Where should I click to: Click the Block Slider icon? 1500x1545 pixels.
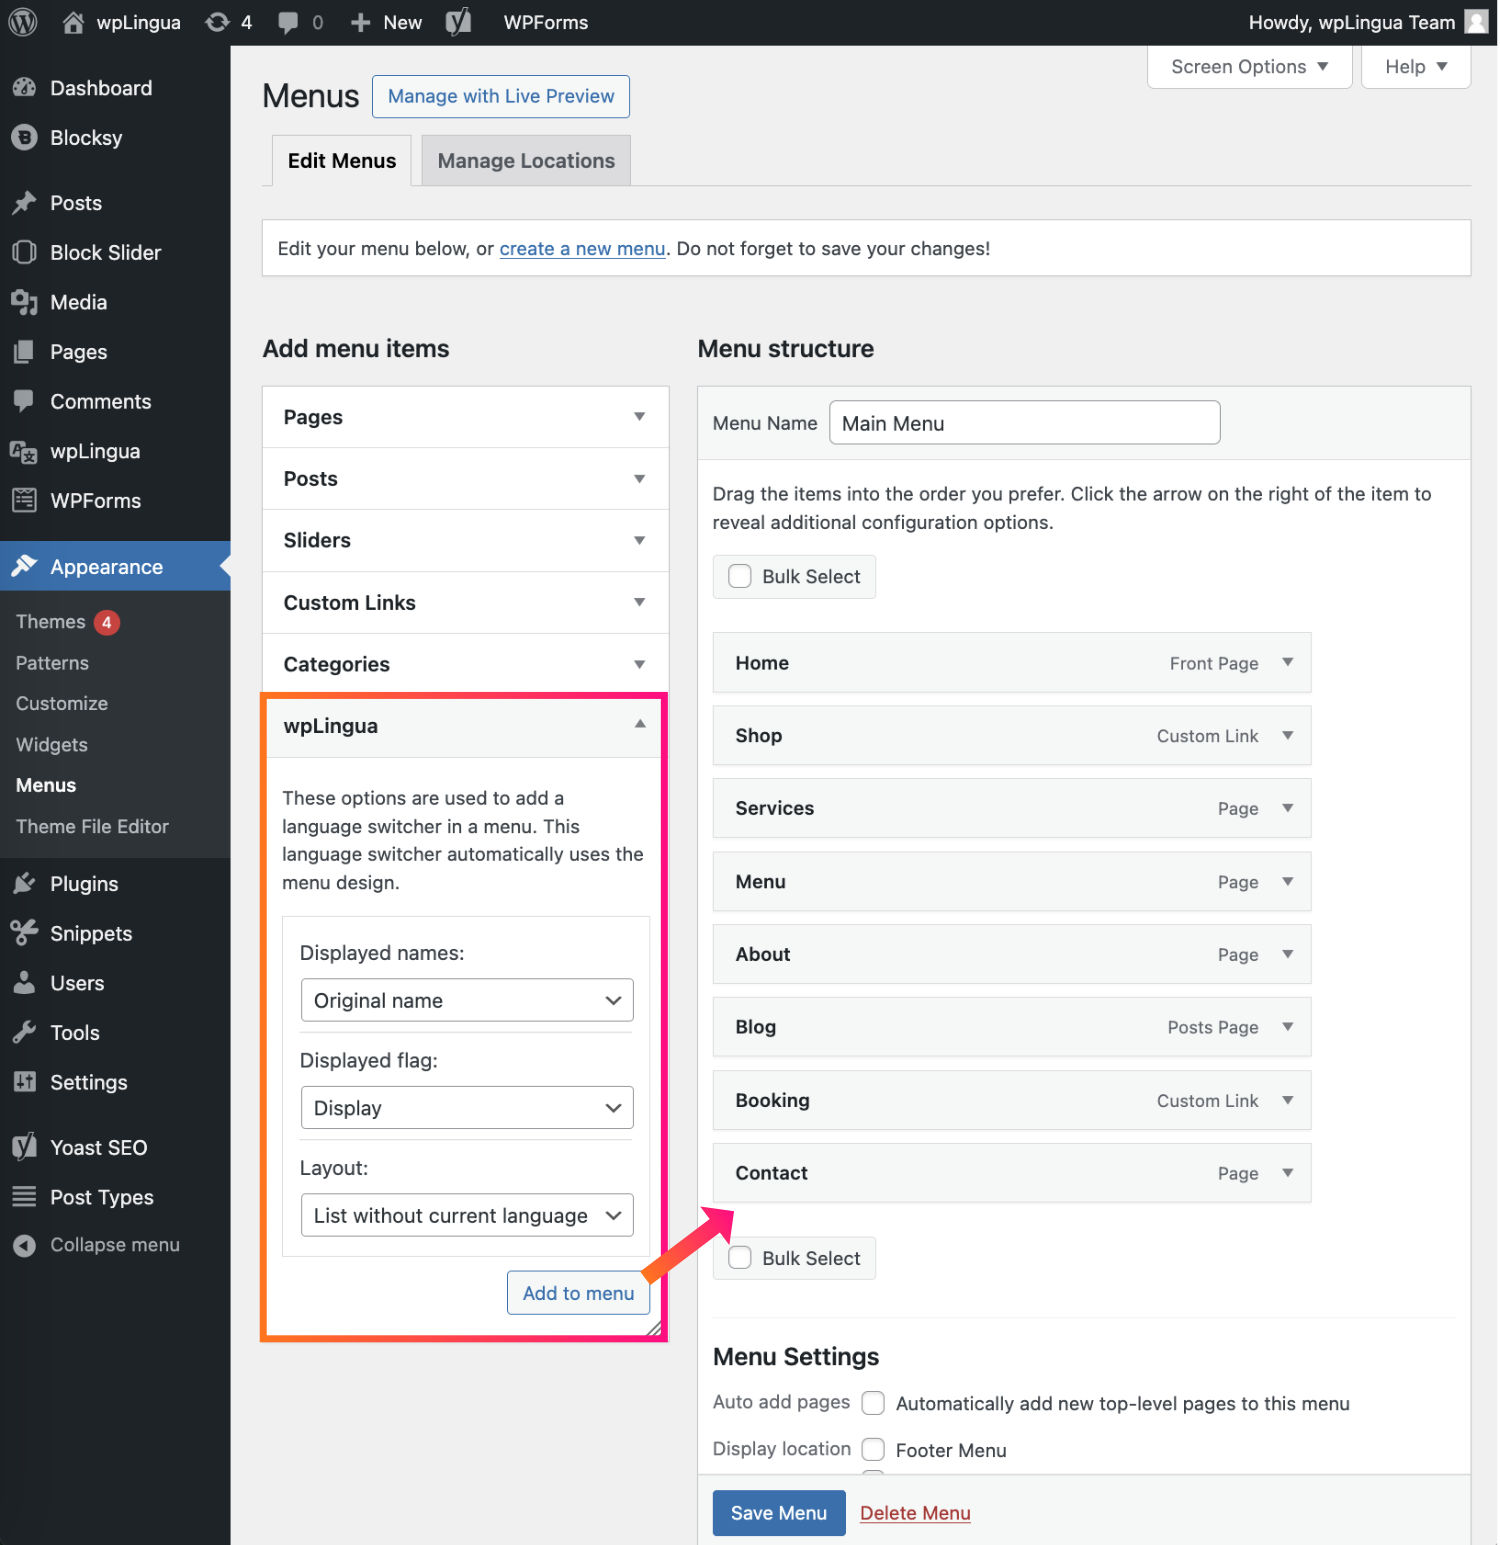coord(24,252)
